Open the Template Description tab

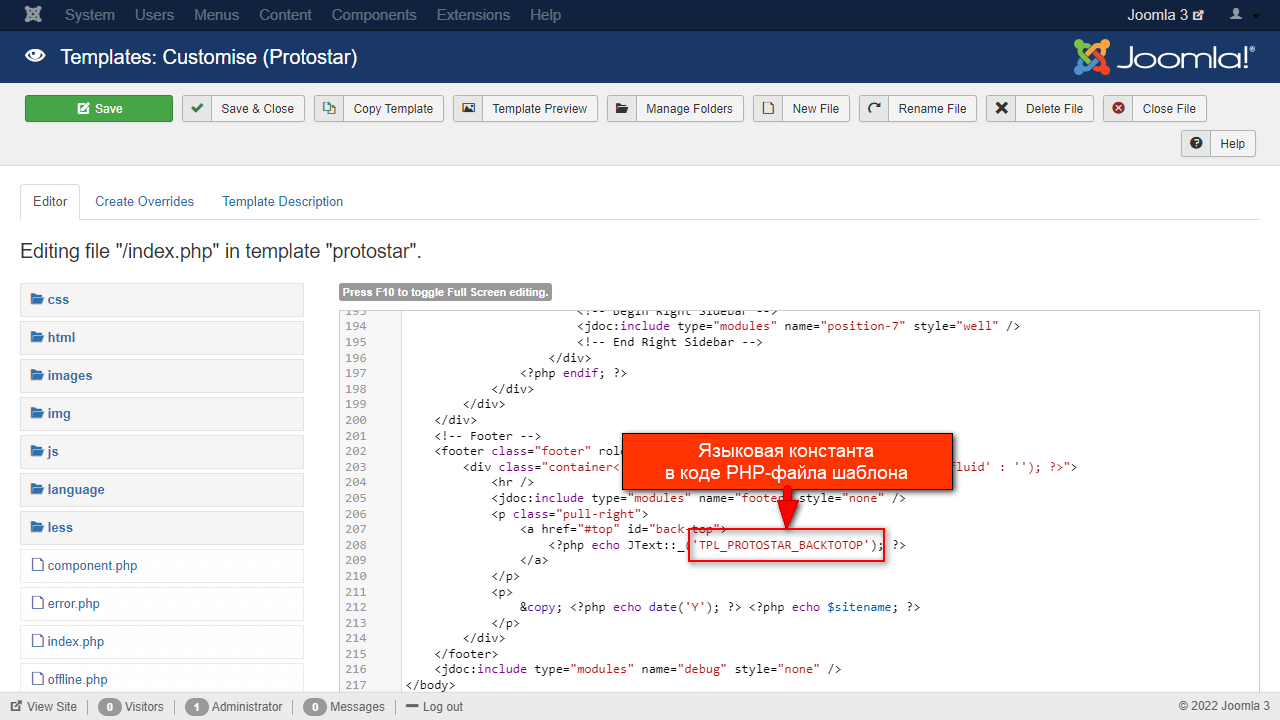282,201
